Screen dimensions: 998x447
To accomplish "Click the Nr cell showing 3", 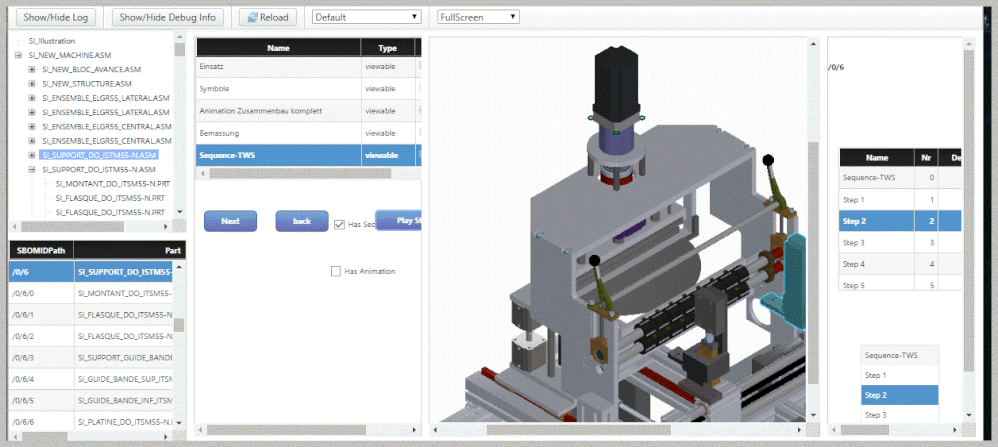I will 925,243.
